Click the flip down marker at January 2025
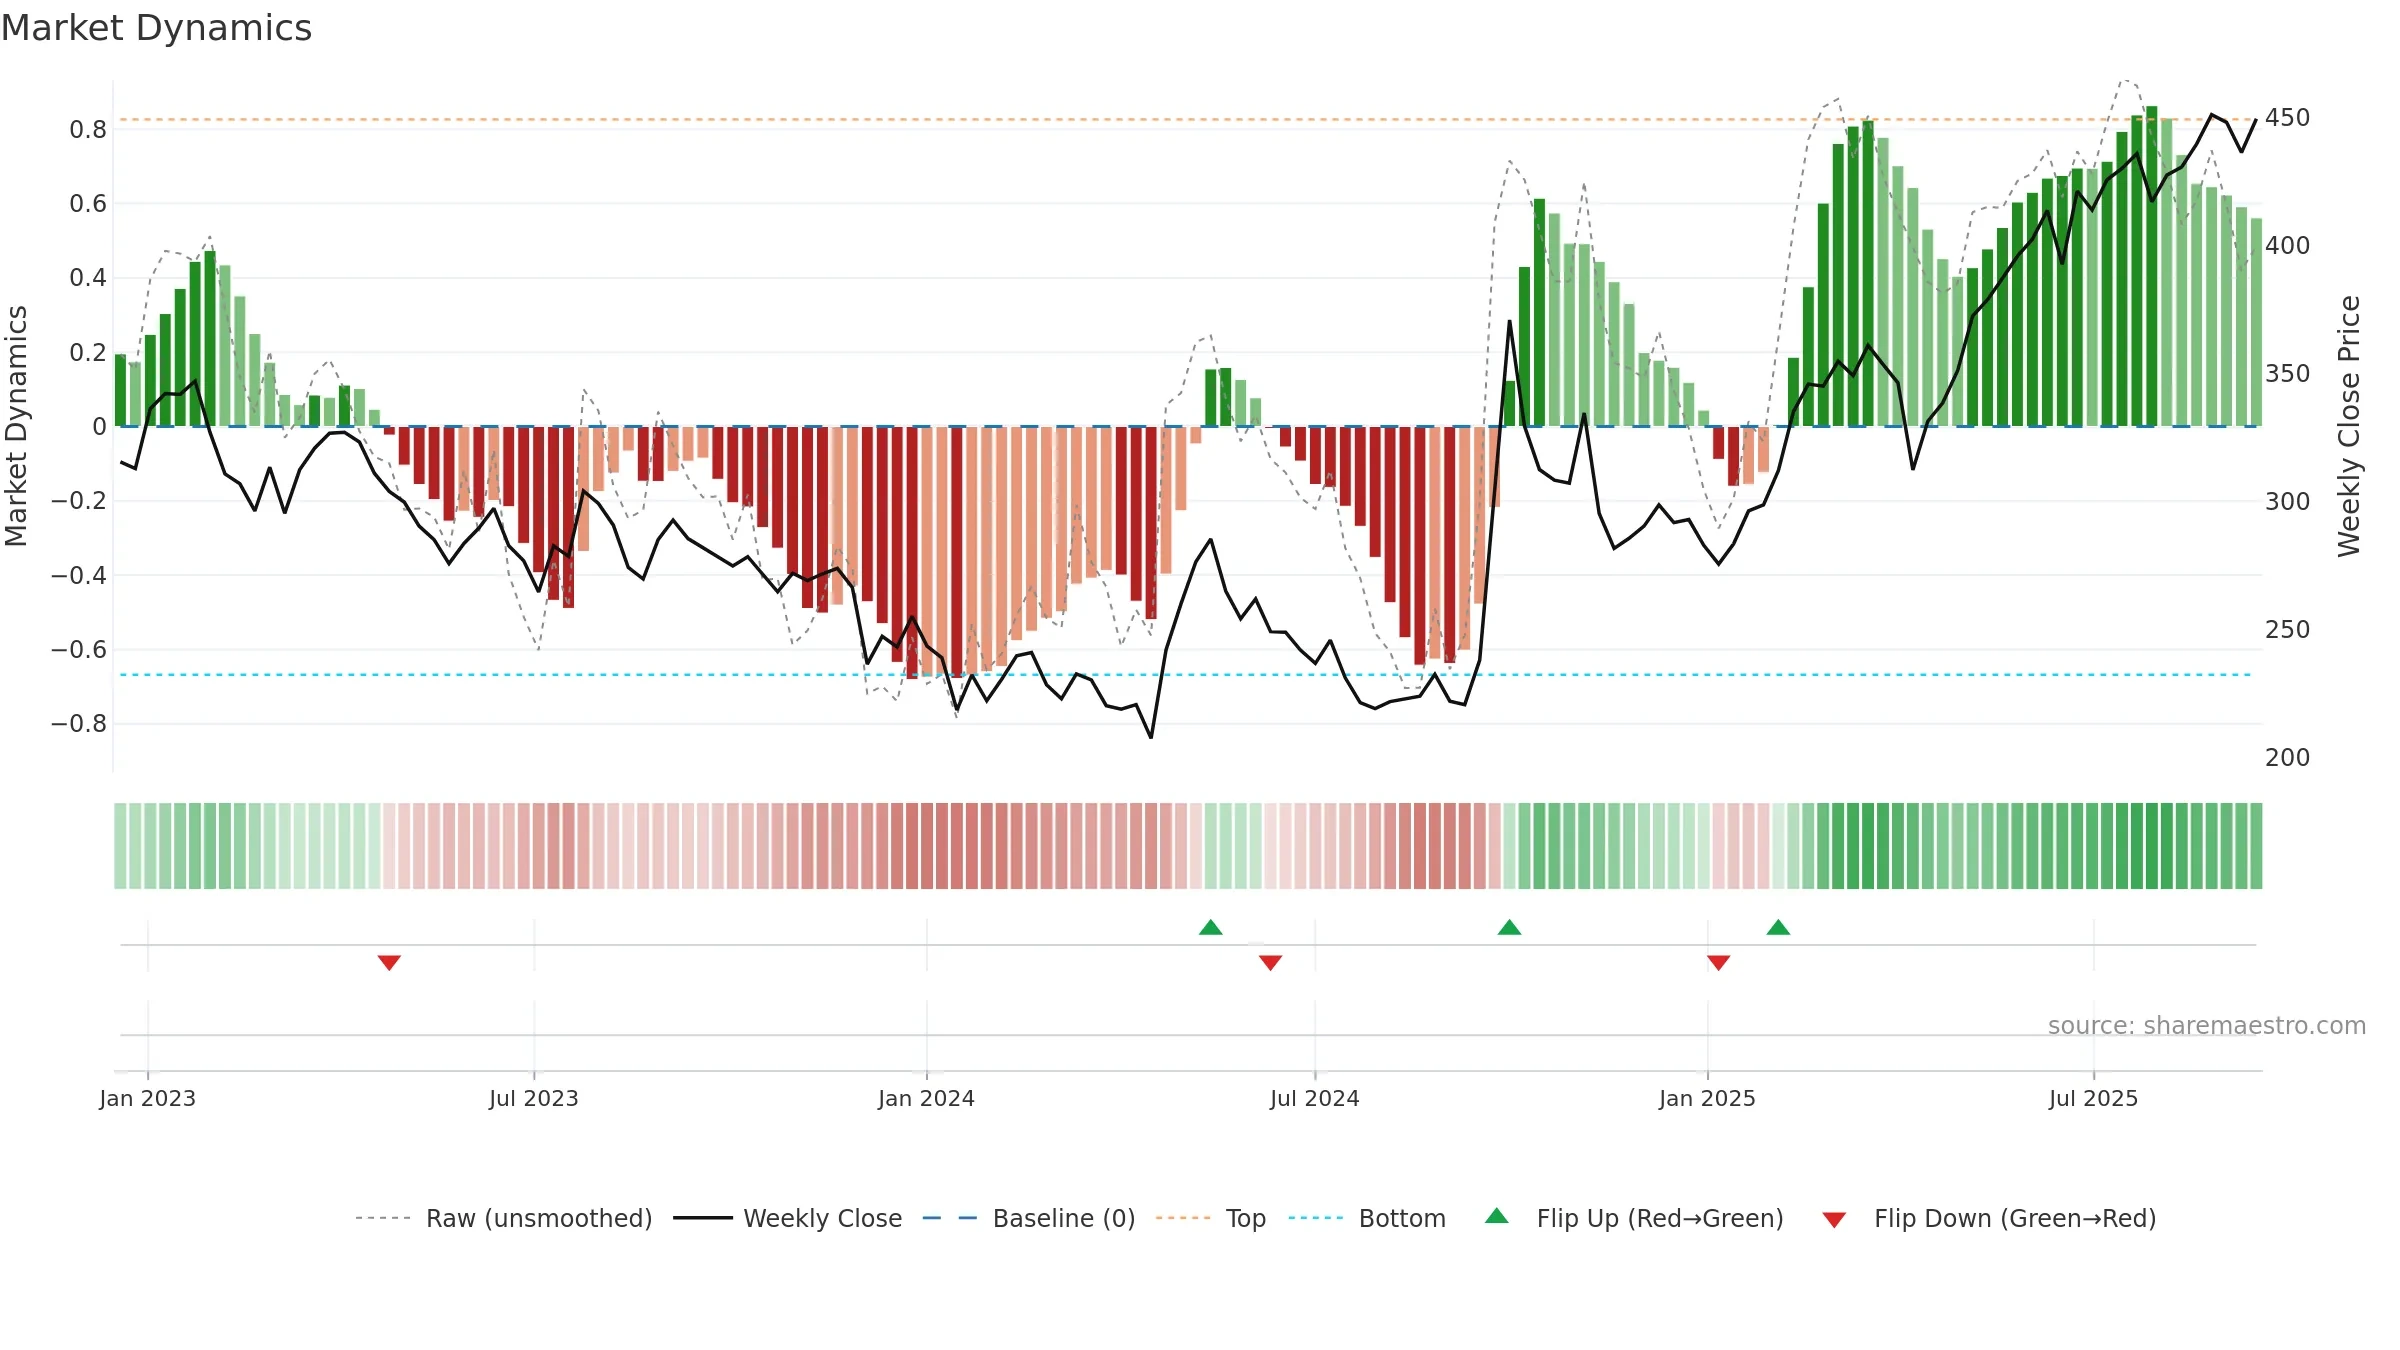 coord(1718,962)
